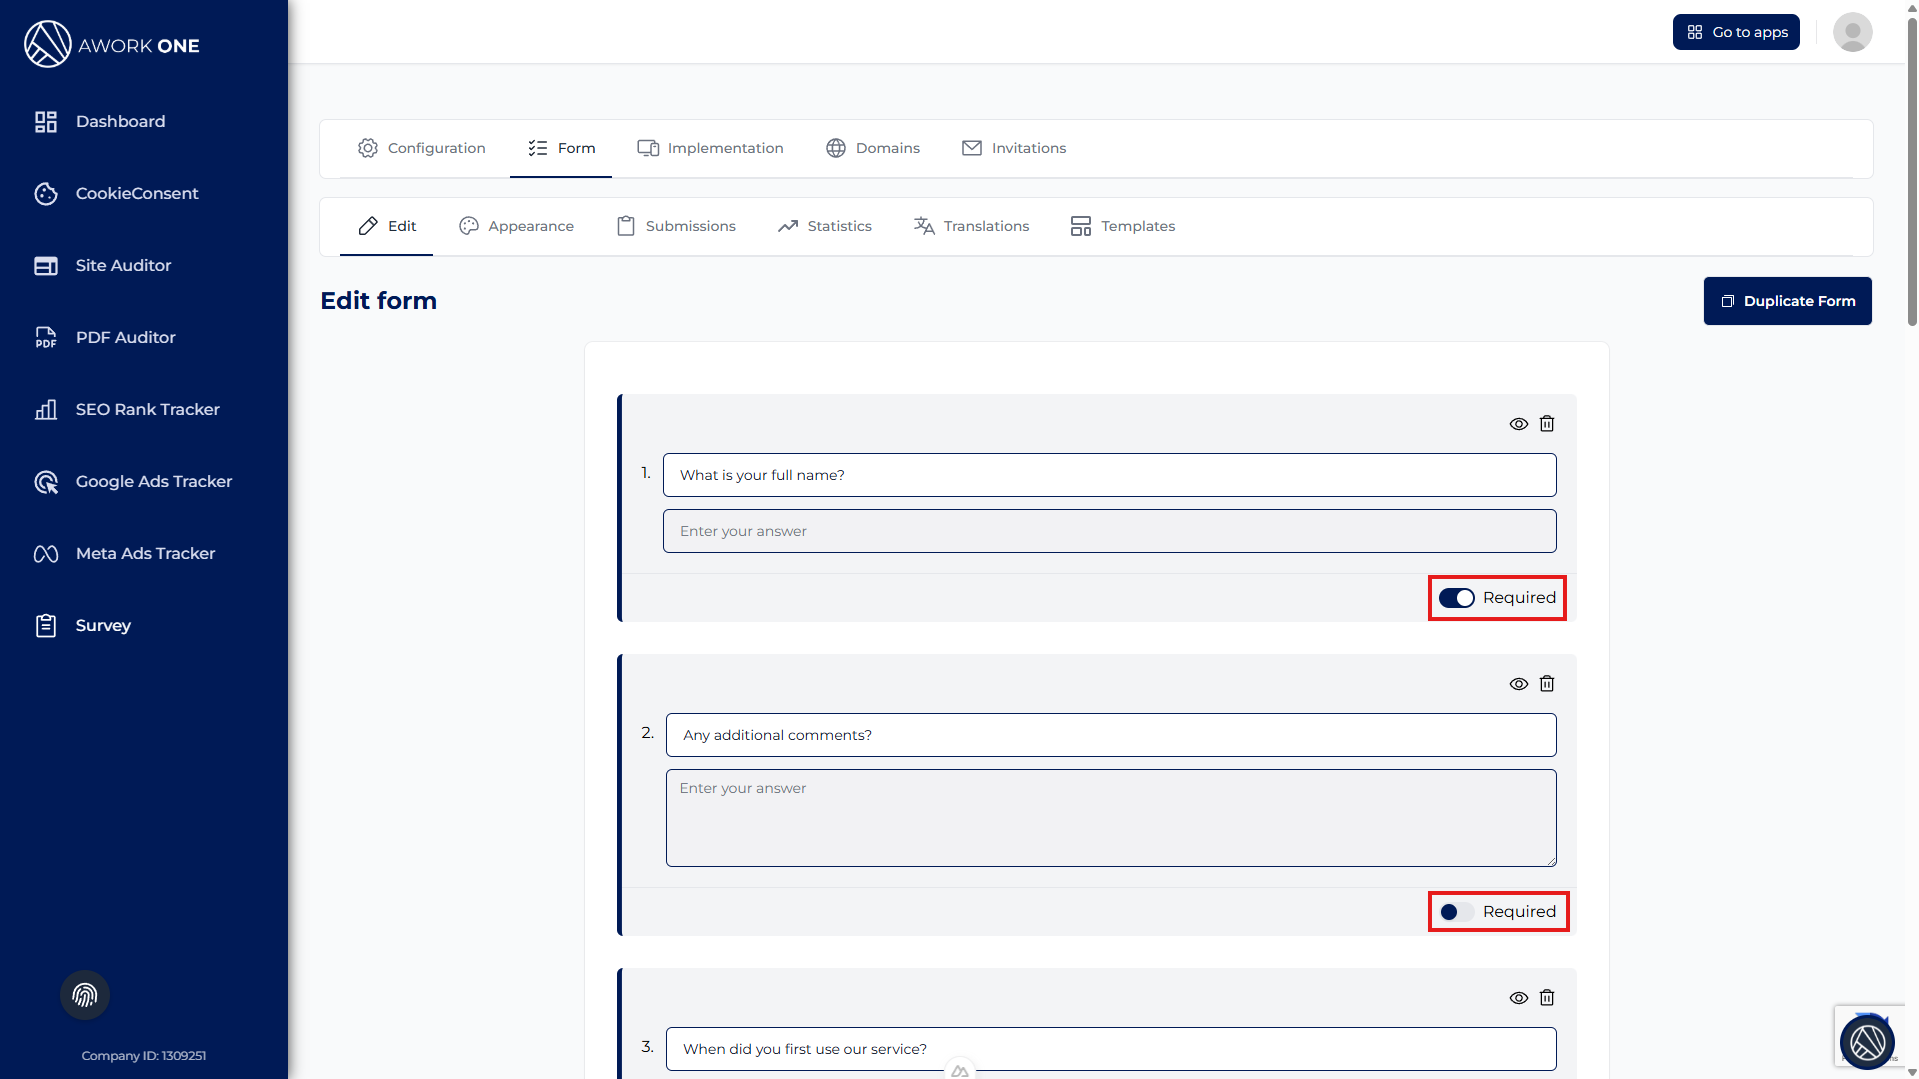Switch to the Appearance tab

517,226
